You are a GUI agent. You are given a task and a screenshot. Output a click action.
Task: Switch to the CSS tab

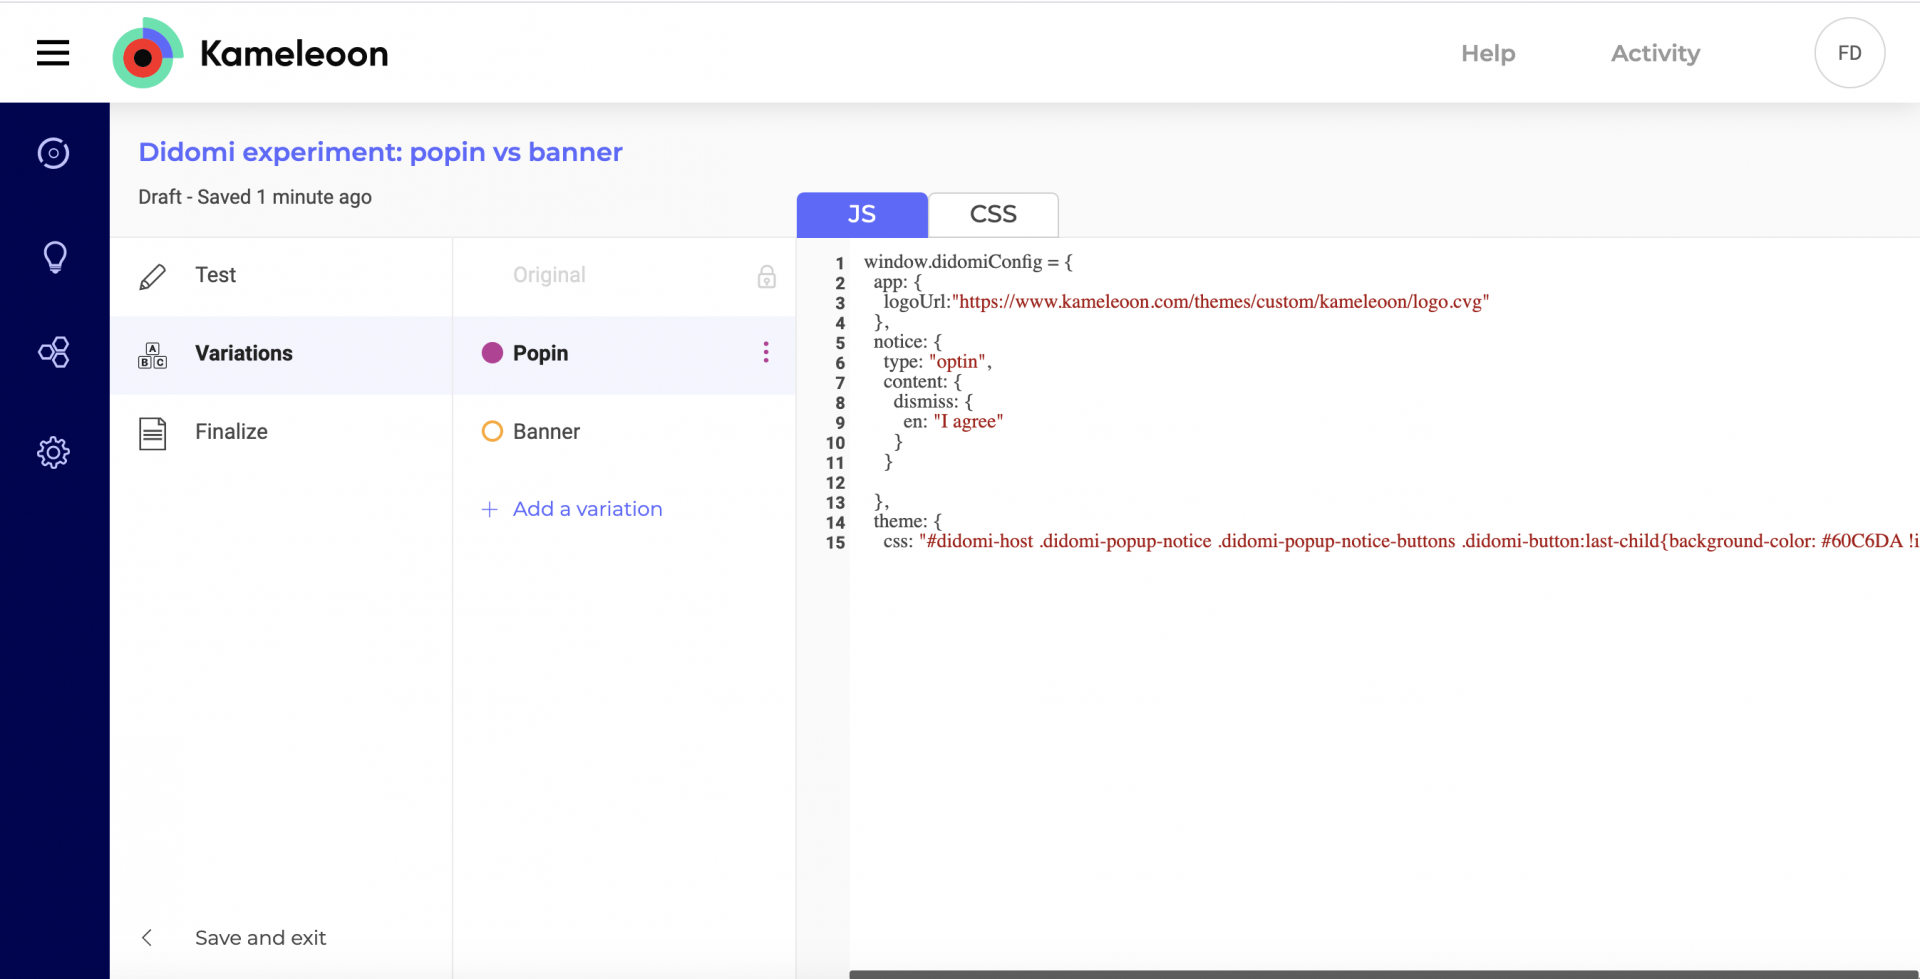[992, 215]
